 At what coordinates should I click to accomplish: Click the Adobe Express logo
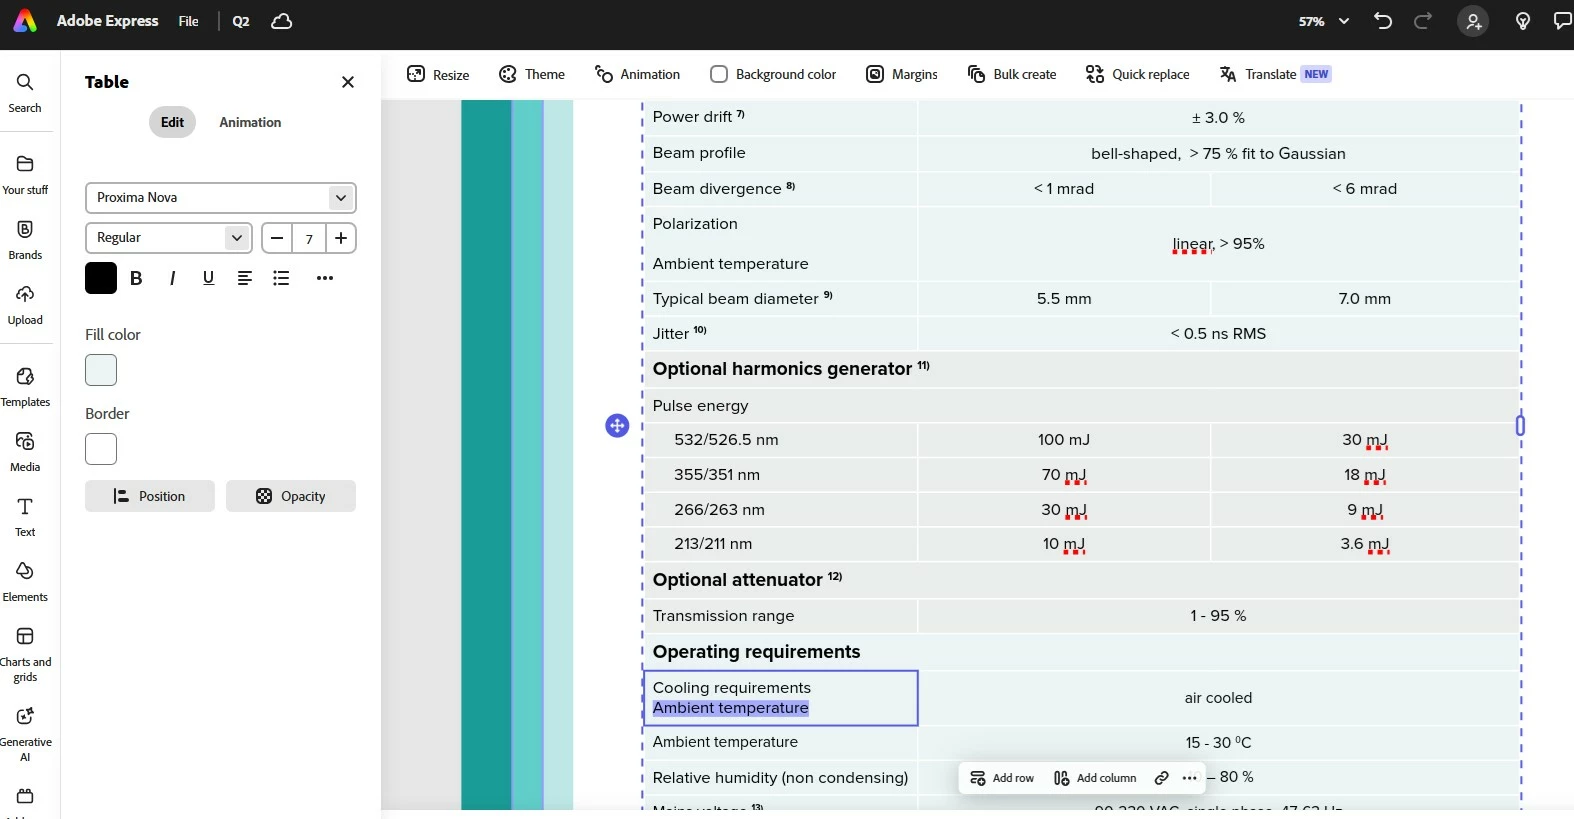(x=25, y=21)
